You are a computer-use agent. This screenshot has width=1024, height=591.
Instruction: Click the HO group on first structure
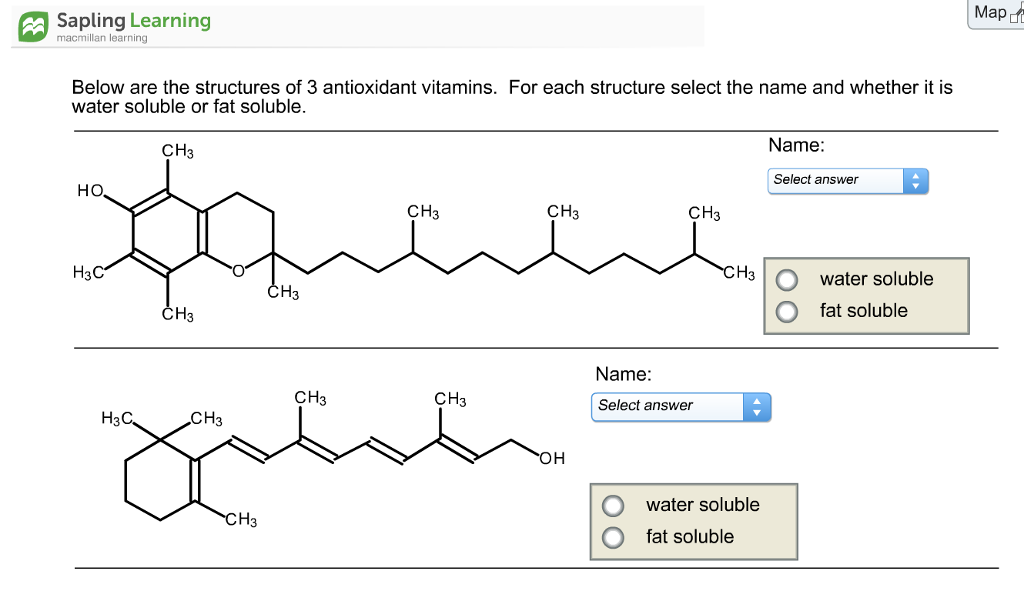click(x=90, y=191)
